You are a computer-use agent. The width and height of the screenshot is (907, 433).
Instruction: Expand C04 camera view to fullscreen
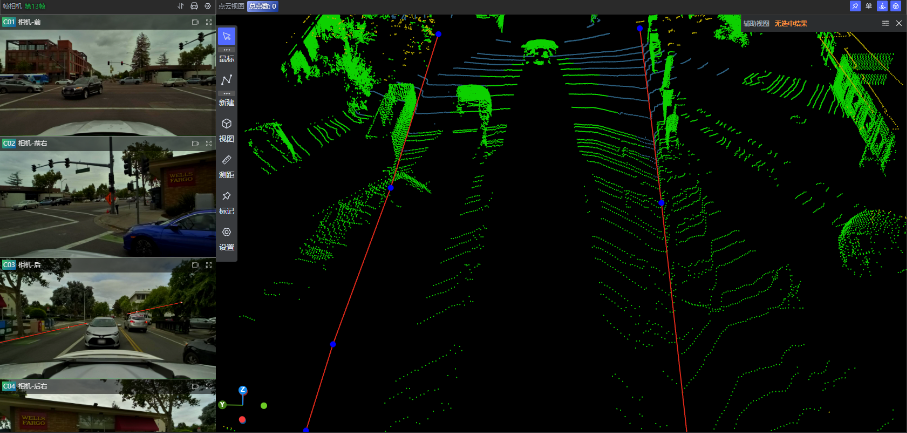coord(208,386)
